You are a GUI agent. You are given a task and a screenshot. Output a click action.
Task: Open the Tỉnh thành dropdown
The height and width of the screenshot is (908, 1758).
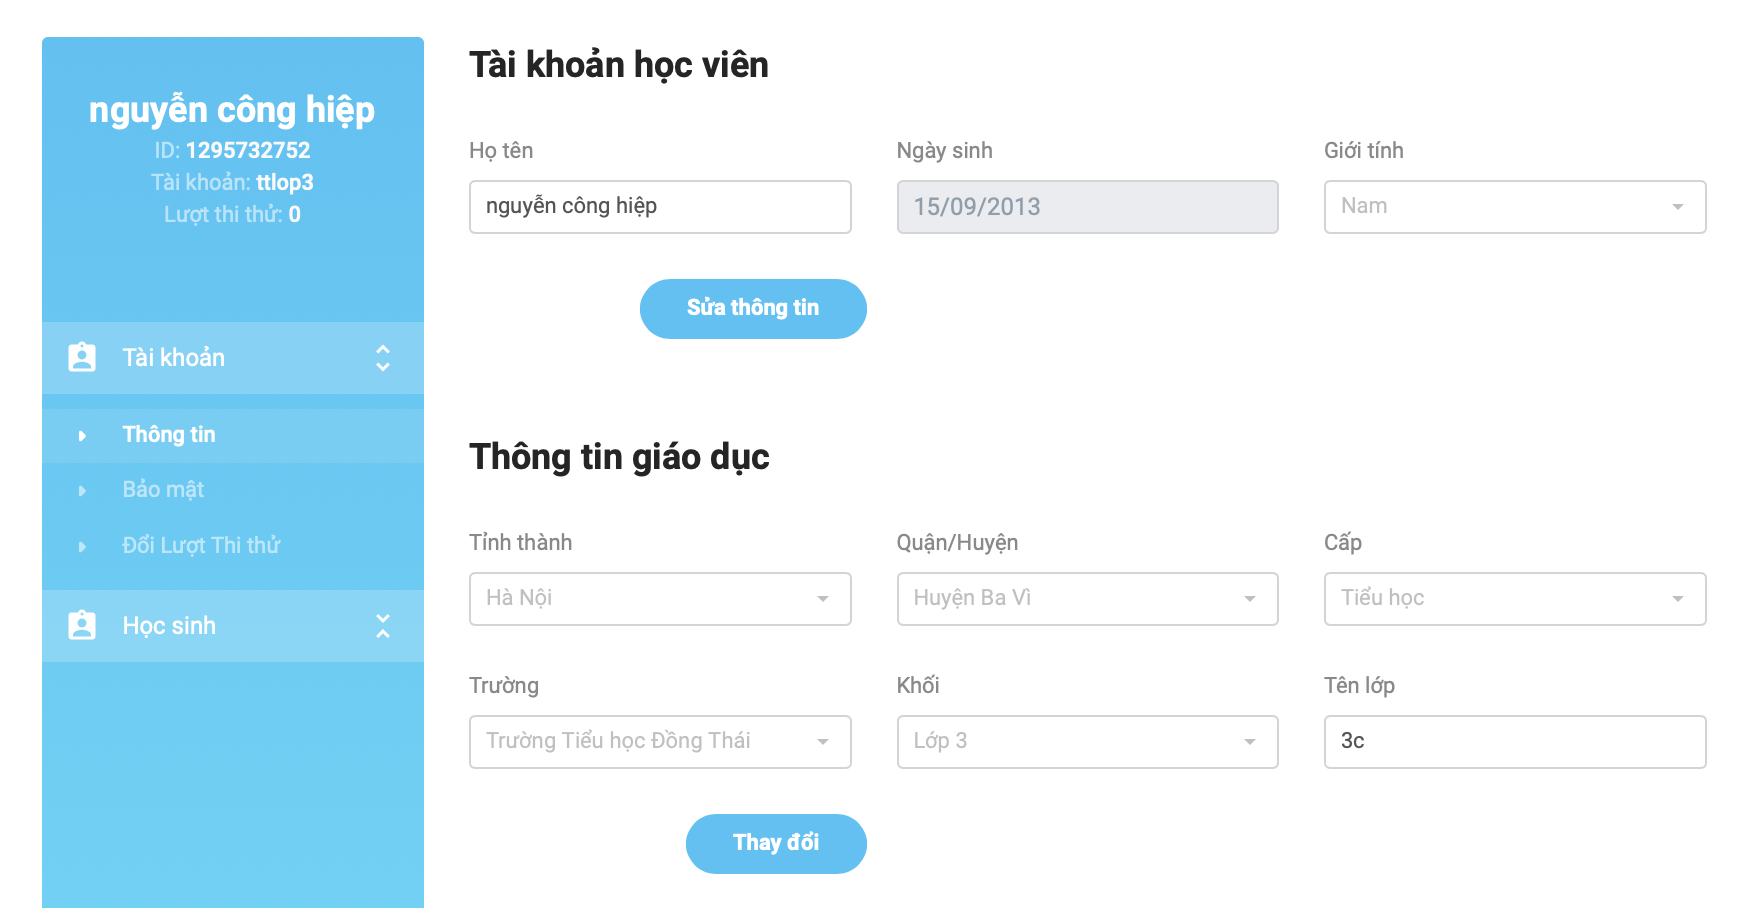(659, 599)
